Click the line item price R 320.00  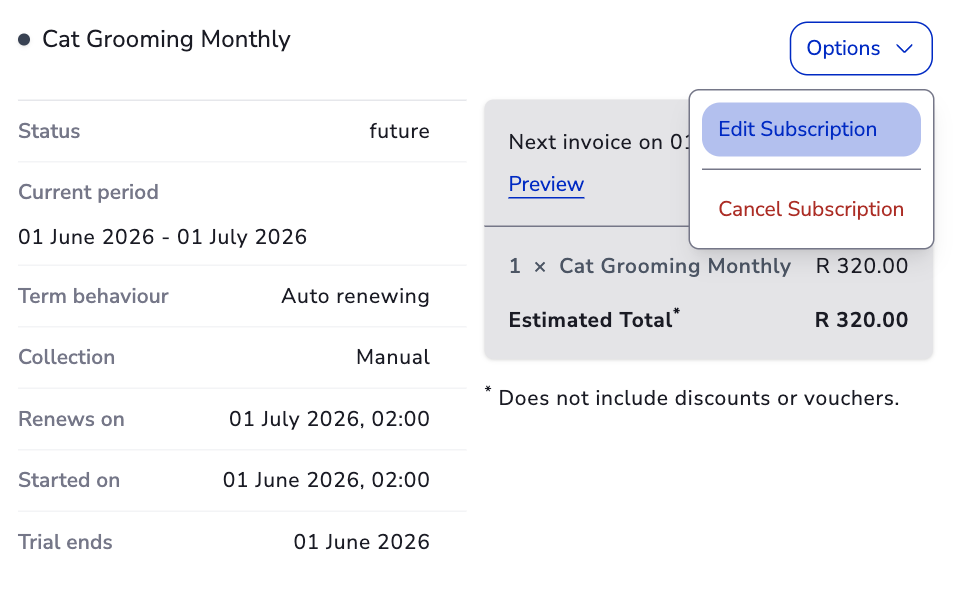(861, 267)
